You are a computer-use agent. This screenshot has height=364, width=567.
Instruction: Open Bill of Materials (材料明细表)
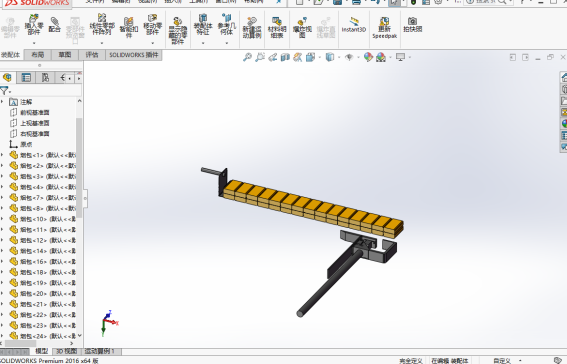coord(277,27)
